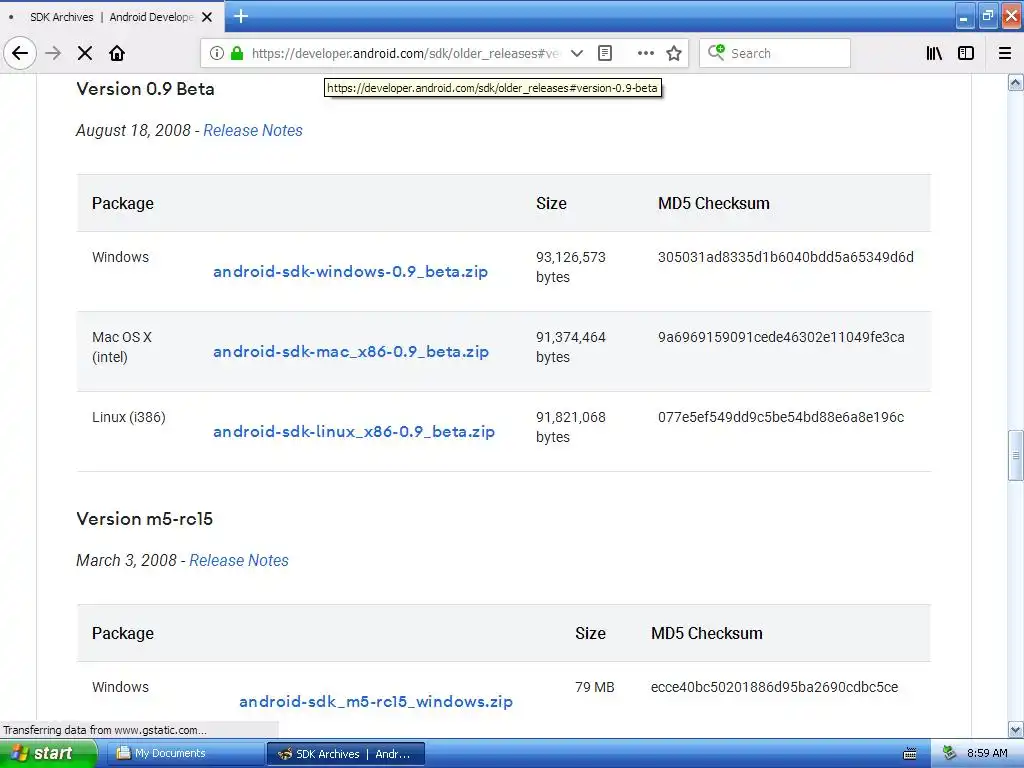
Task: Click the network tray icon near clock
Action: [949, 754]
